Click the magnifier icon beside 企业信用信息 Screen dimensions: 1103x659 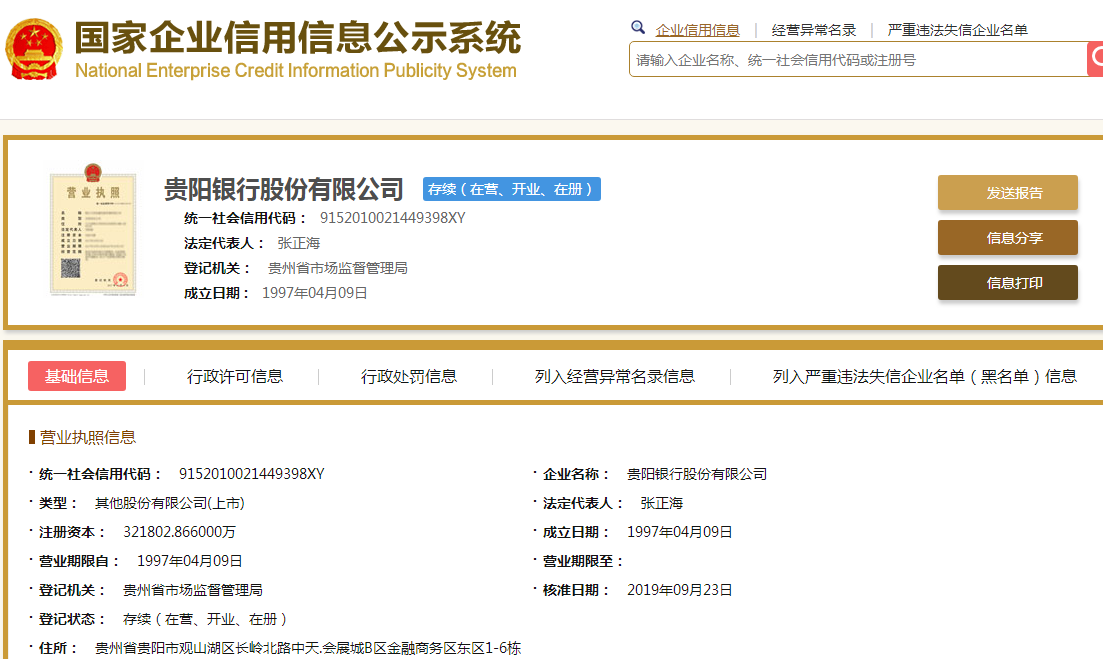point(638,27)
